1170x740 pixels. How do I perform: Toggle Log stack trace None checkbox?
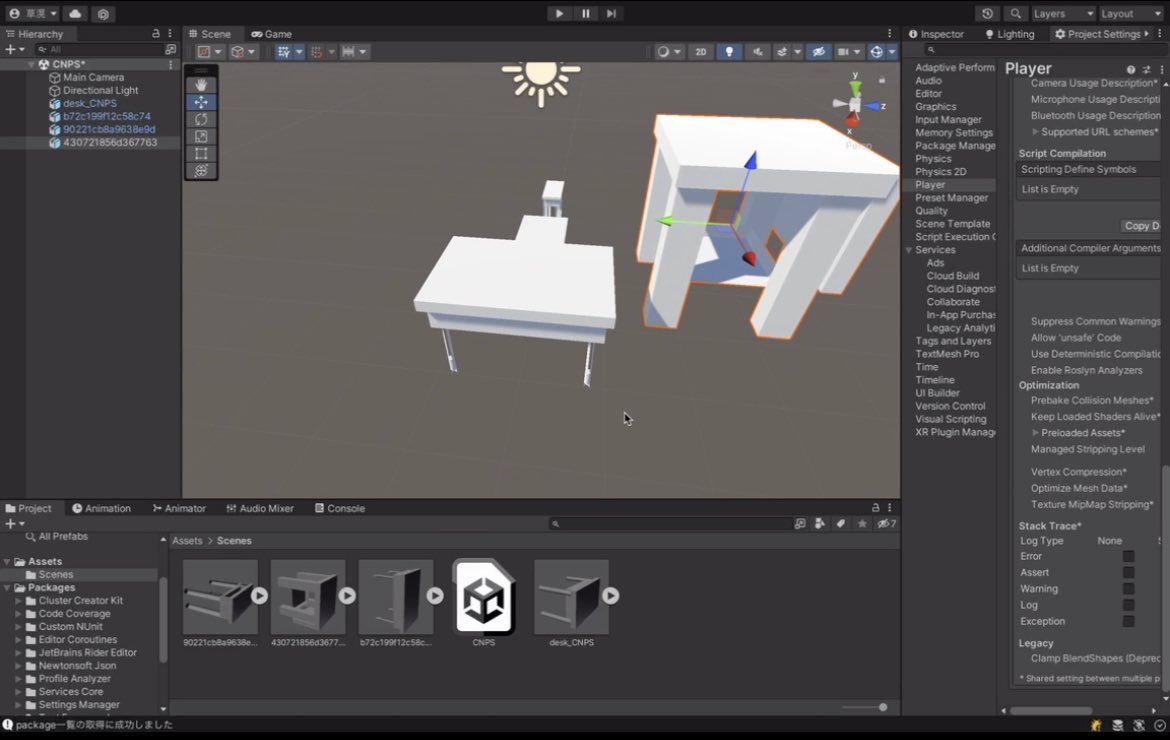pyautogui.click(x=1128, y=605)
